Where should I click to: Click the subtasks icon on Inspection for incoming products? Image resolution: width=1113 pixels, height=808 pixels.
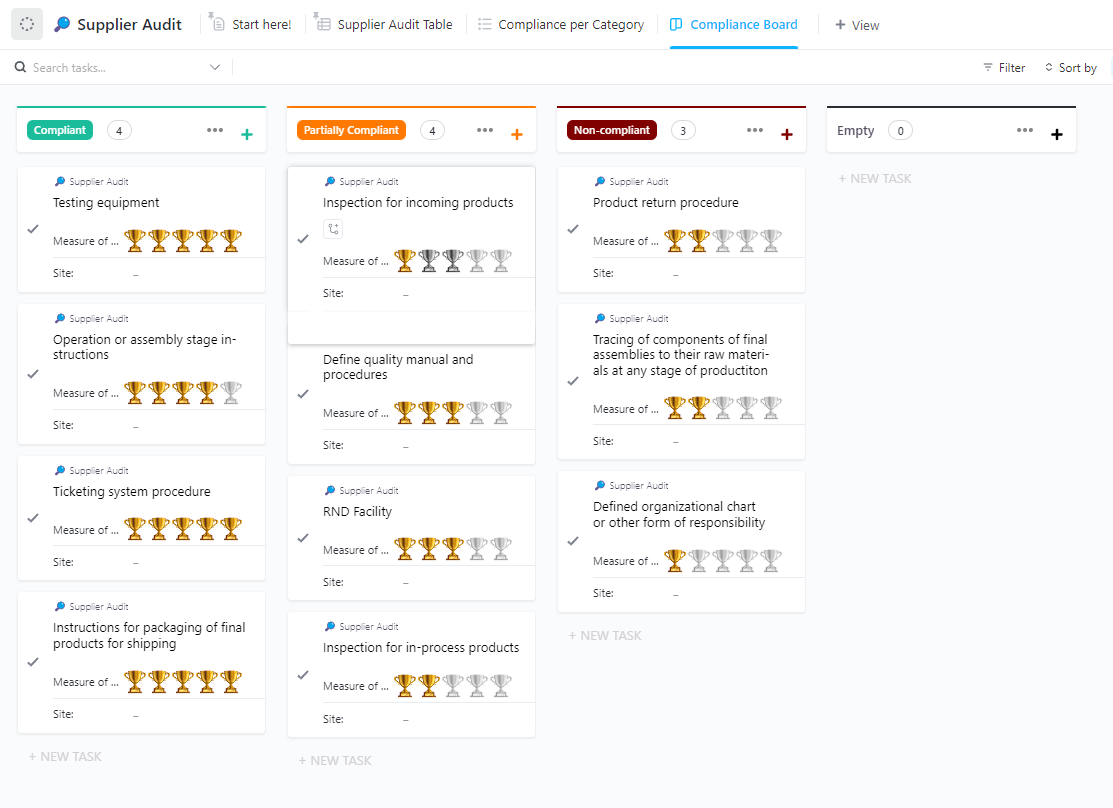pyautogui.click(x=332, y=229)
